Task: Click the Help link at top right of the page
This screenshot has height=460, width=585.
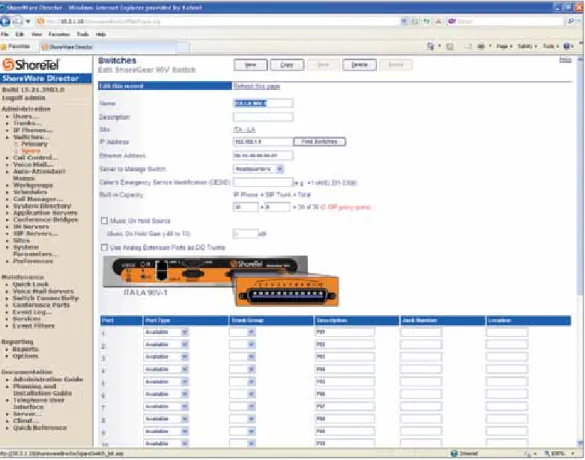Action: tap(565, 60)
